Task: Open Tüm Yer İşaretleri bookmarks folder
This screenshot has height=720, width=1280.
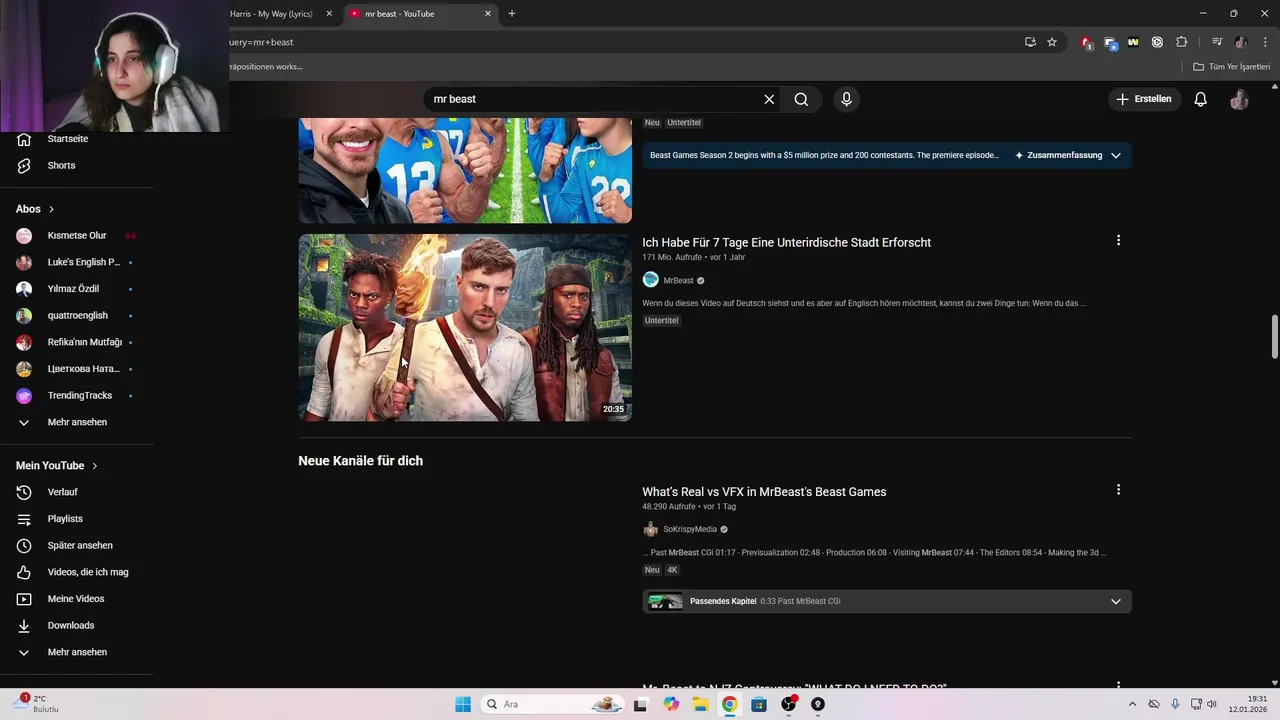Action: pyautogui.click(x=1232, y=66)
